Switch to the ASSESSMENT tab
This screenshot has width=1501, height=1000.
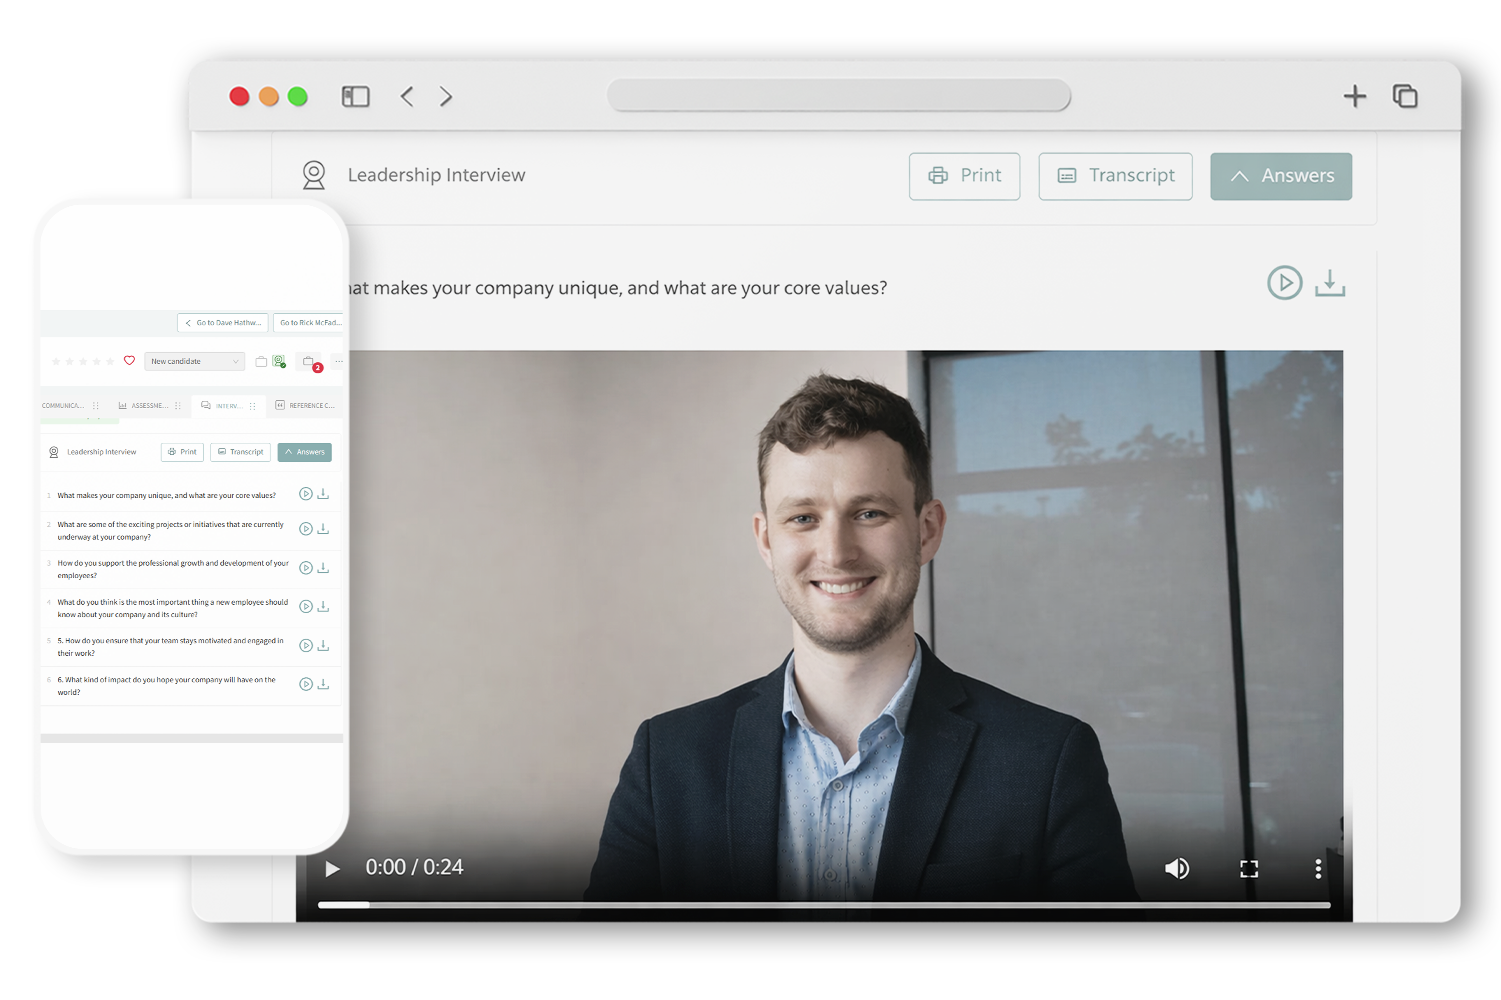[x=148, y=405]
